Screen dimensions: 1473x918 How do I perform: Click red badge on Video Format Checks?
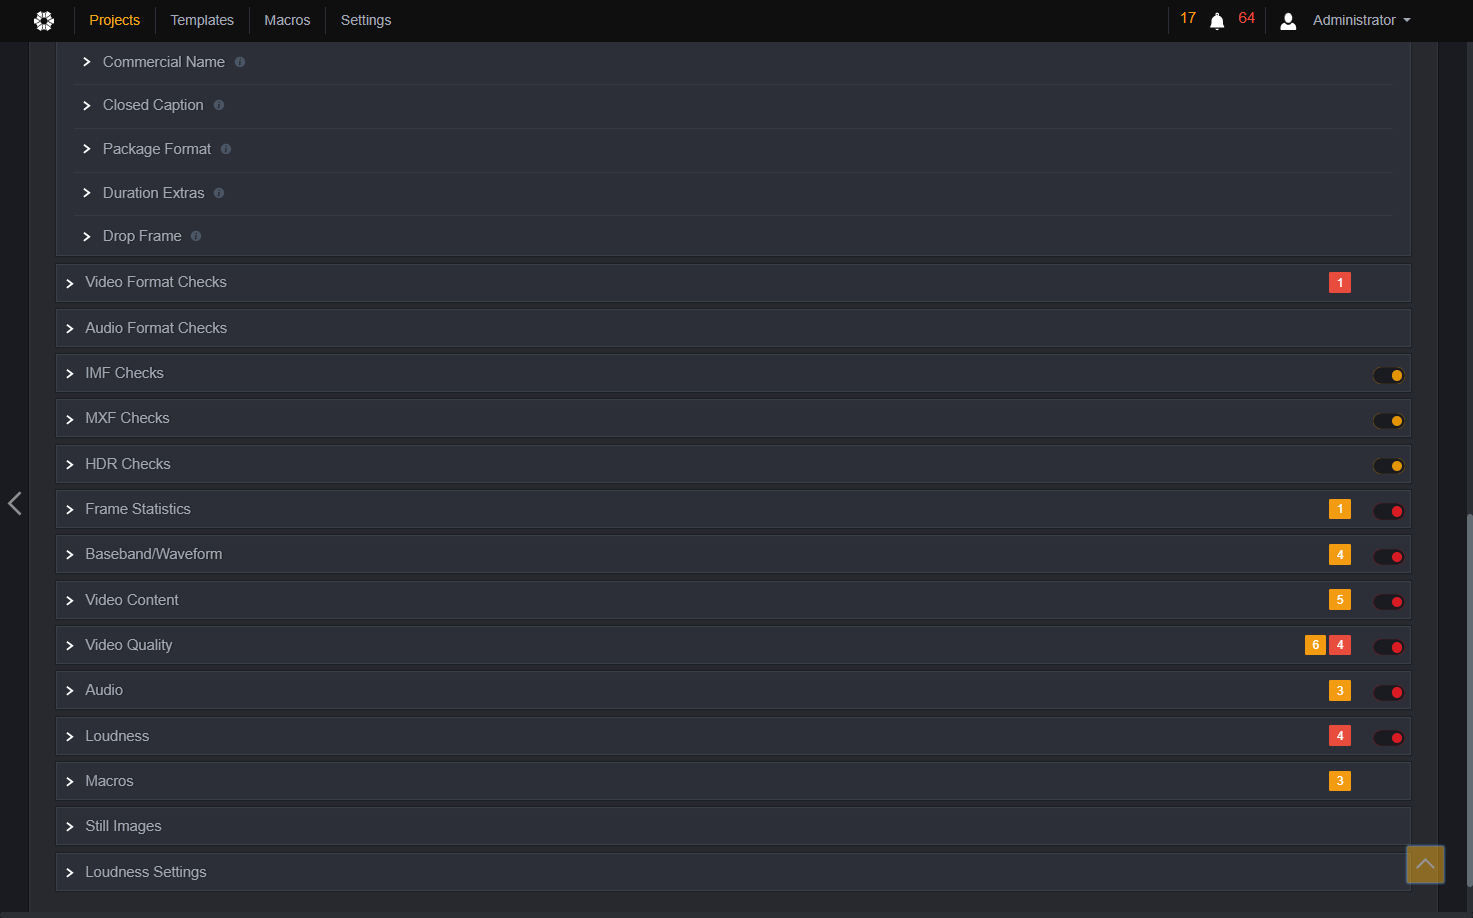(1340, 283)
